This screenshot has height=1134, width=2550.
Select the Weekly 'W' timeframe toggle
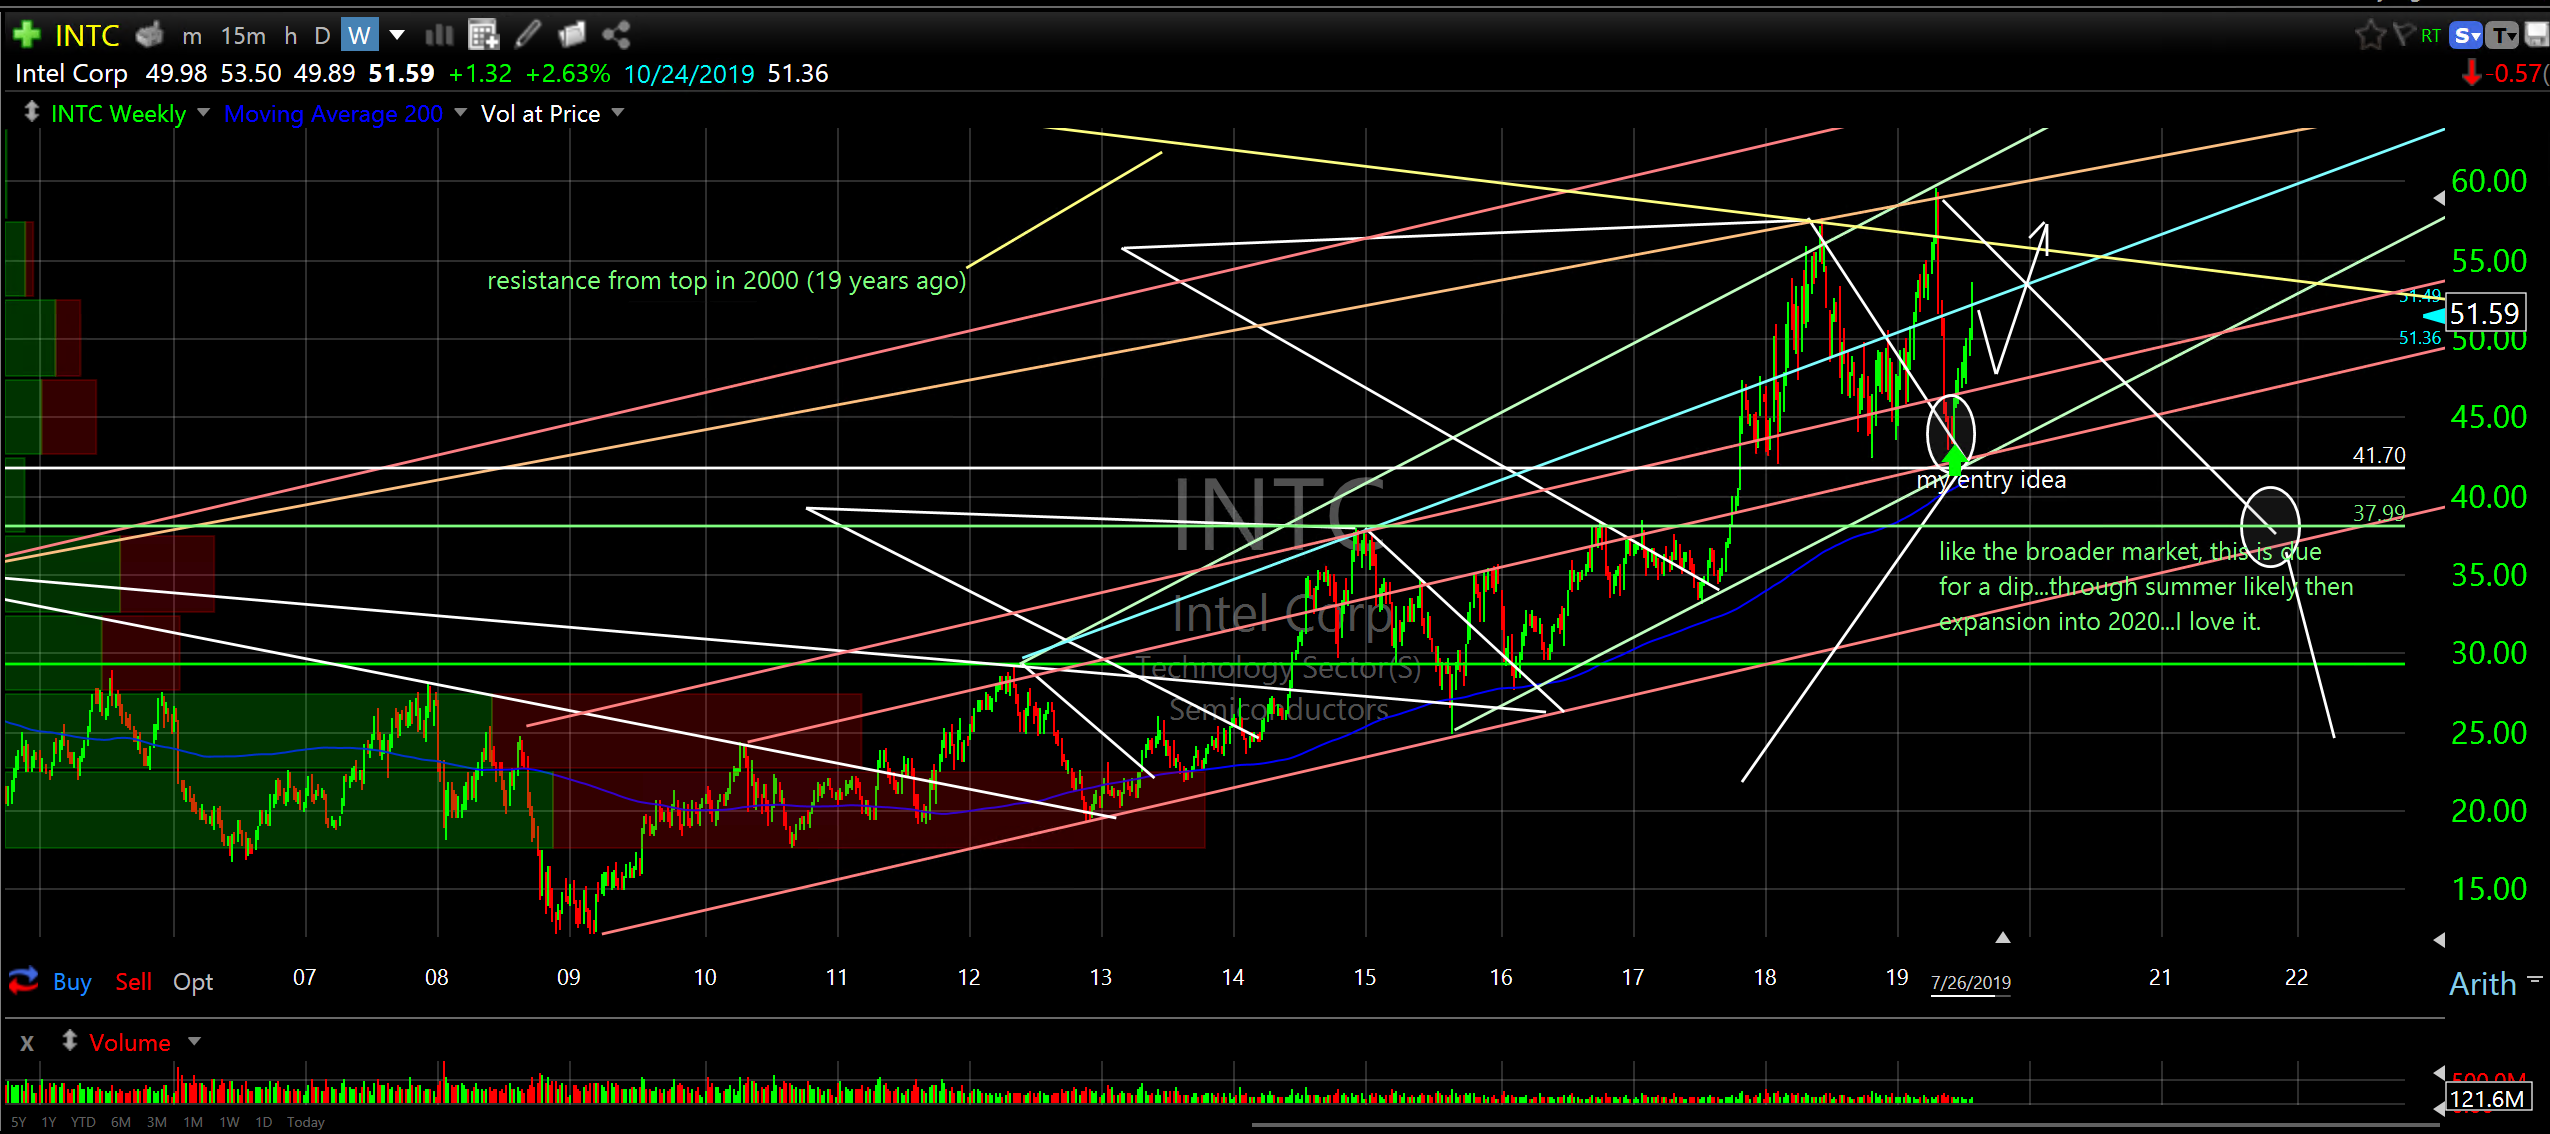tap(359, 35)
